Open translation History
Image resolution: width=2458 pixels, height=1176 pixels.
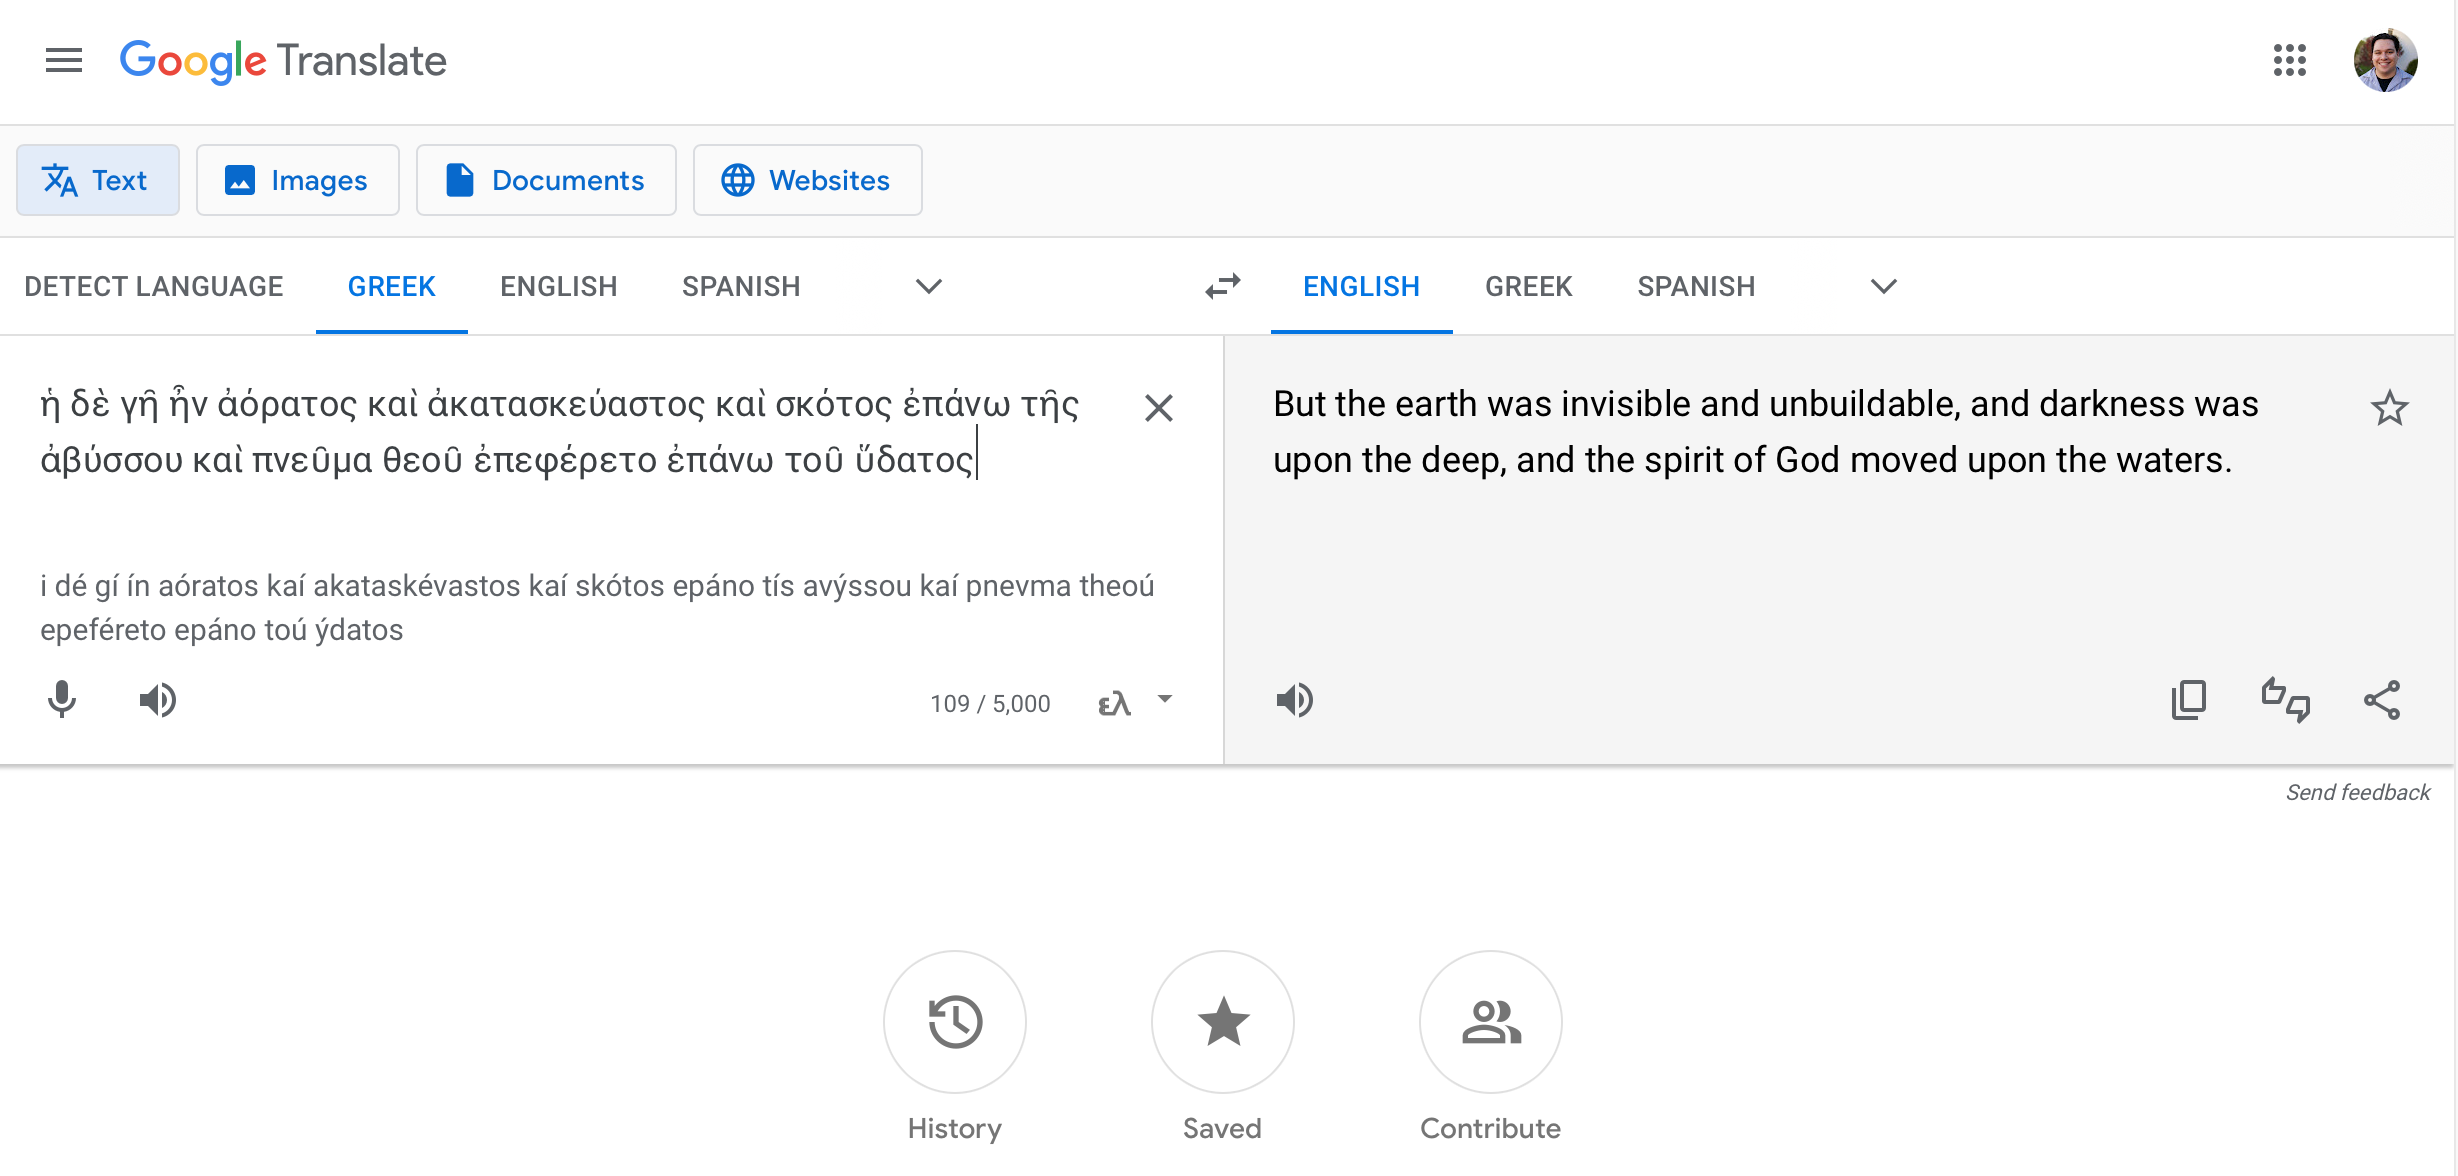coord(954,1022)
